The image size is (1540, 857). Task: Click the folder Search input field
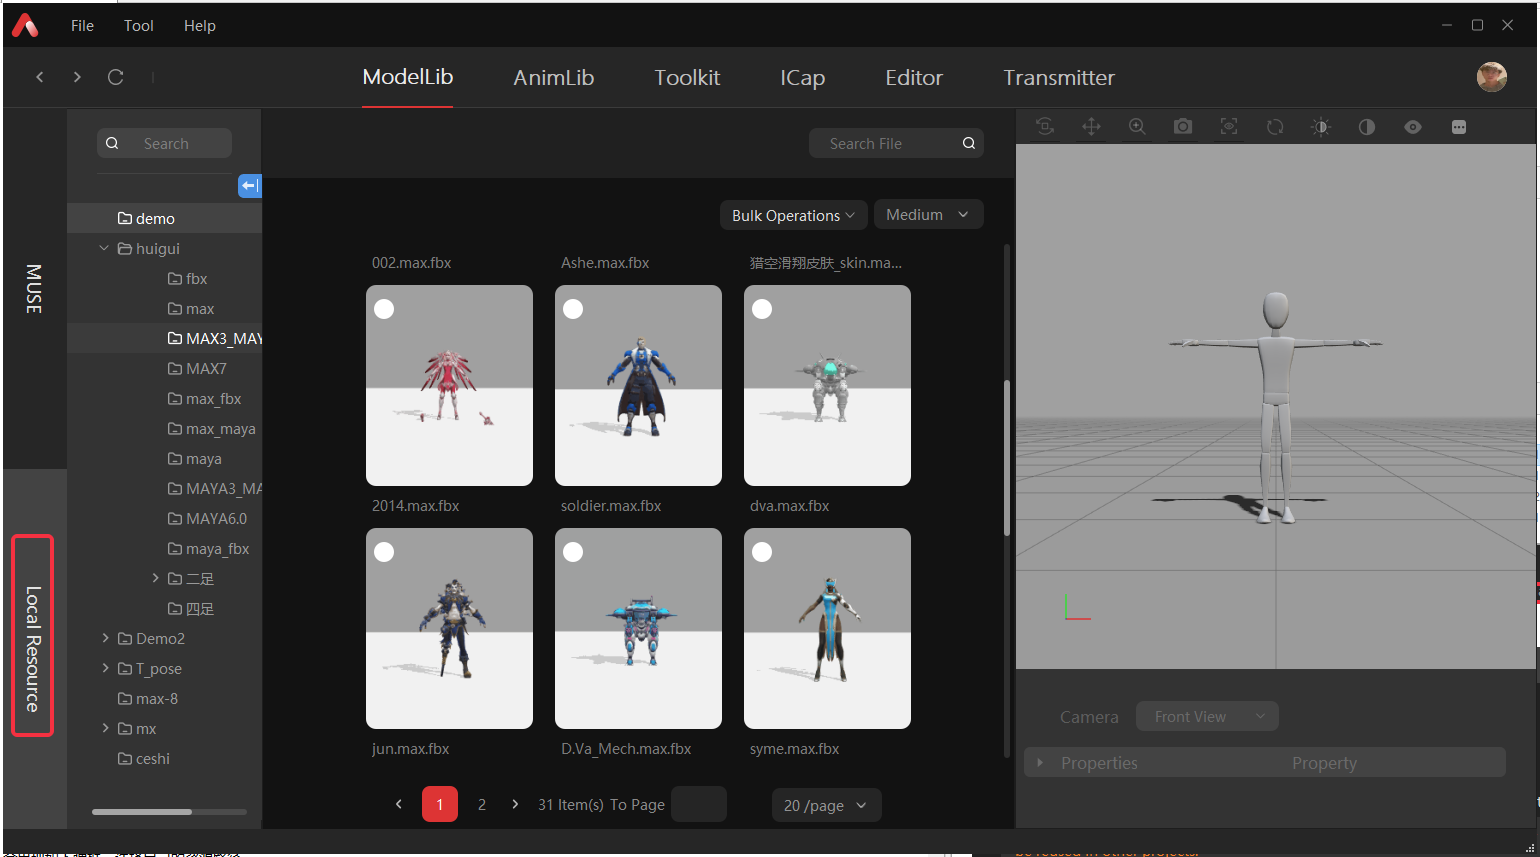pyautogui.click(x=165, y=143)
